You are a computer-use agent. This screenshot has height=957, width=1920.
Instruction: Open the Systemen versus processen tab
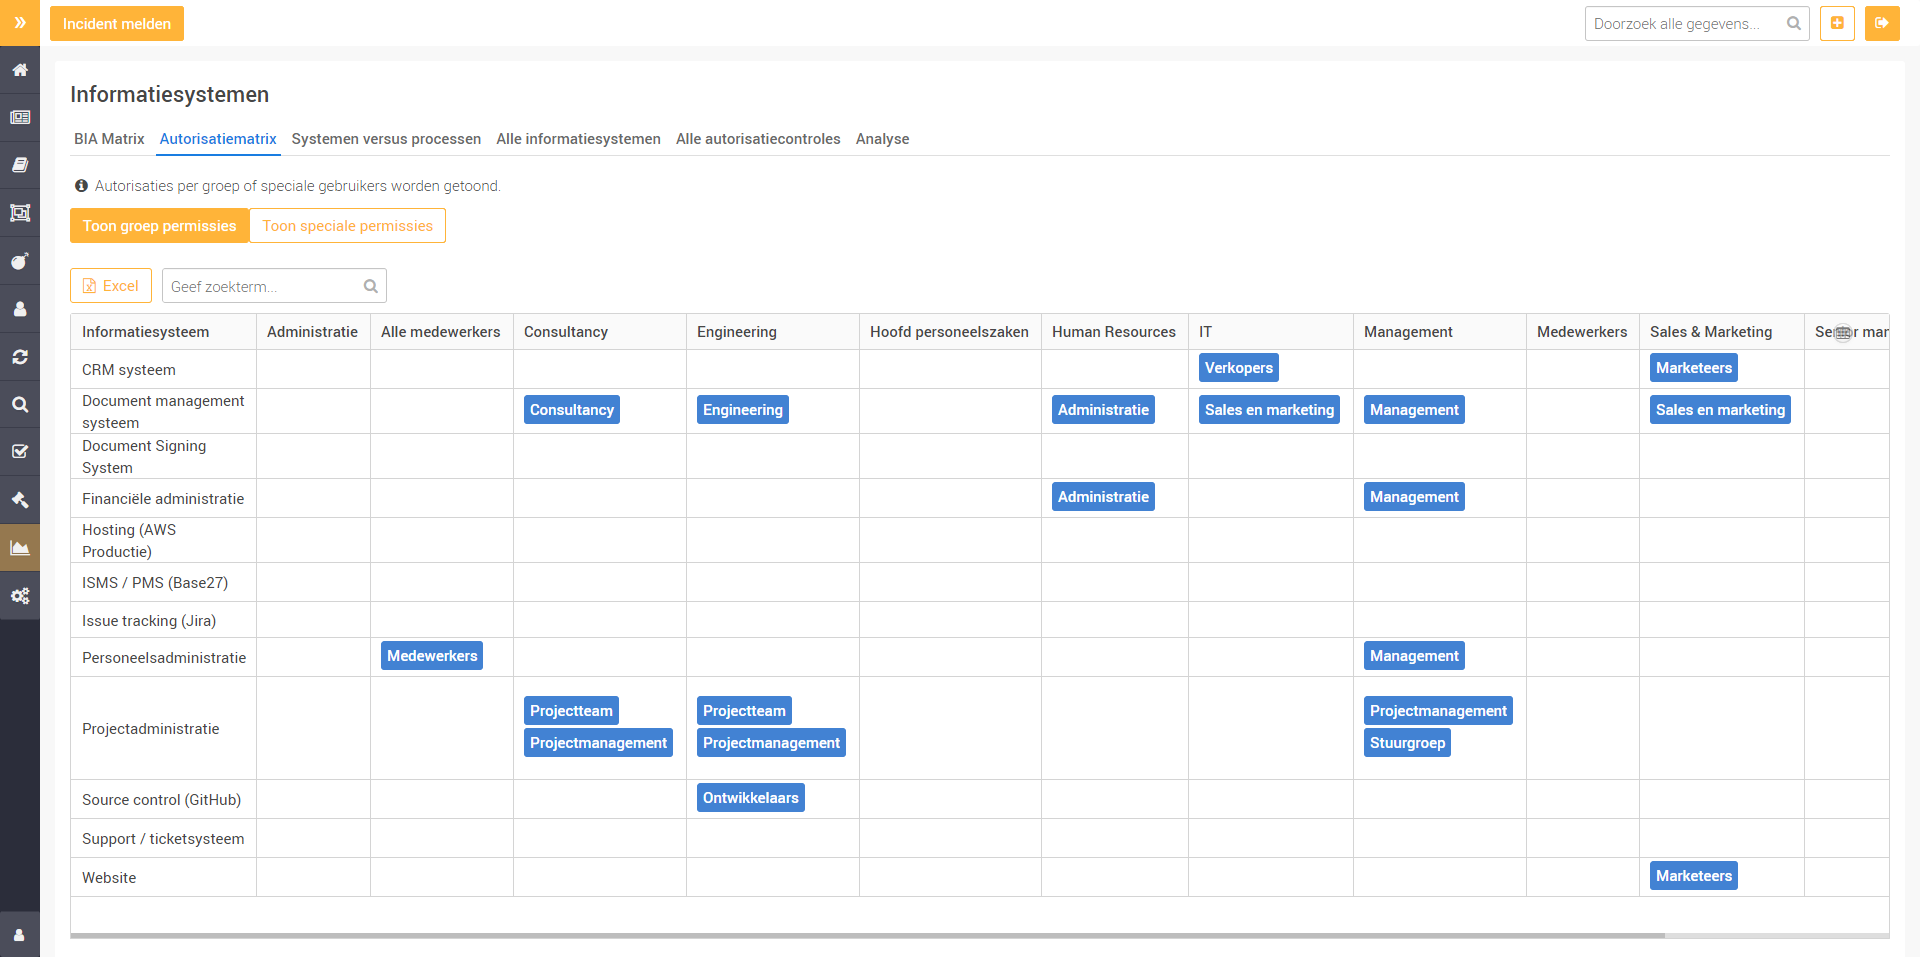pos(386,139)
